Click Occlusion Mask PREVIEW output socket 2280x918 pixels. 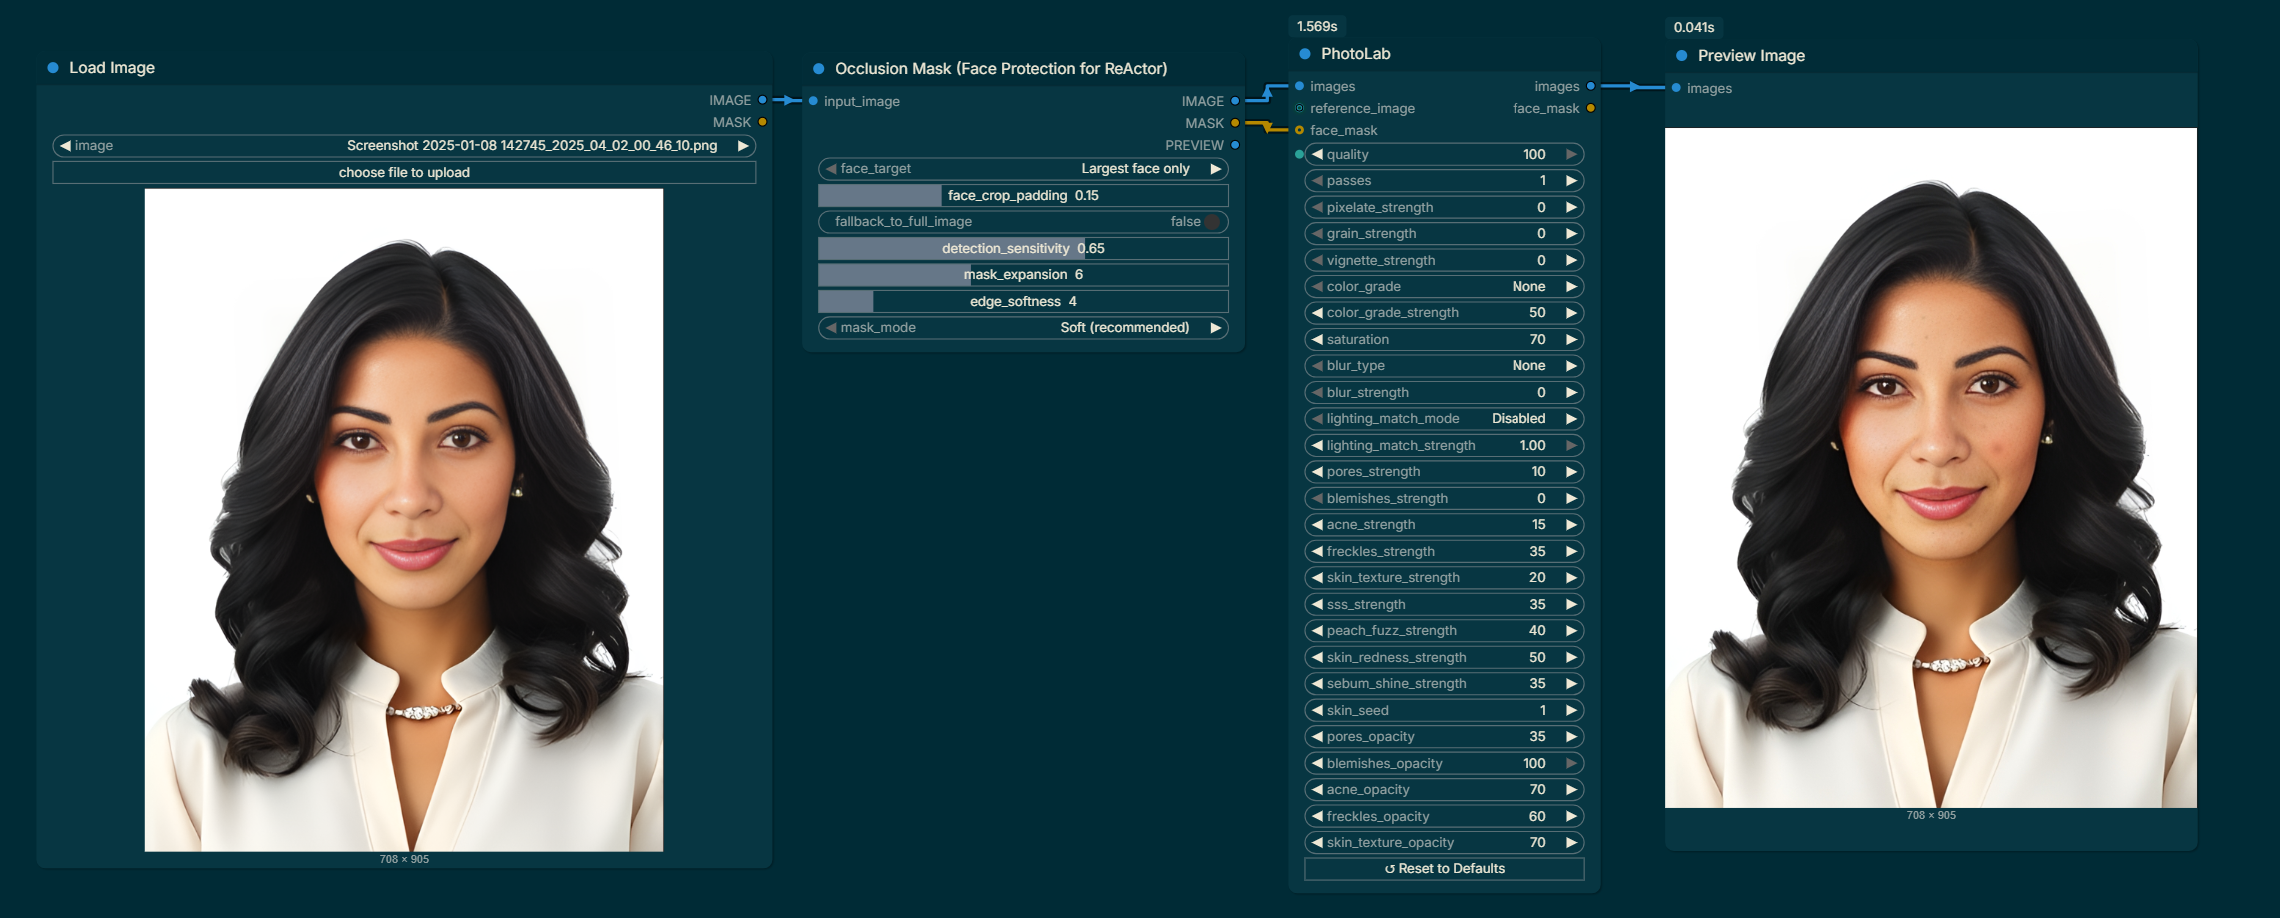(x=1235, y=145)
